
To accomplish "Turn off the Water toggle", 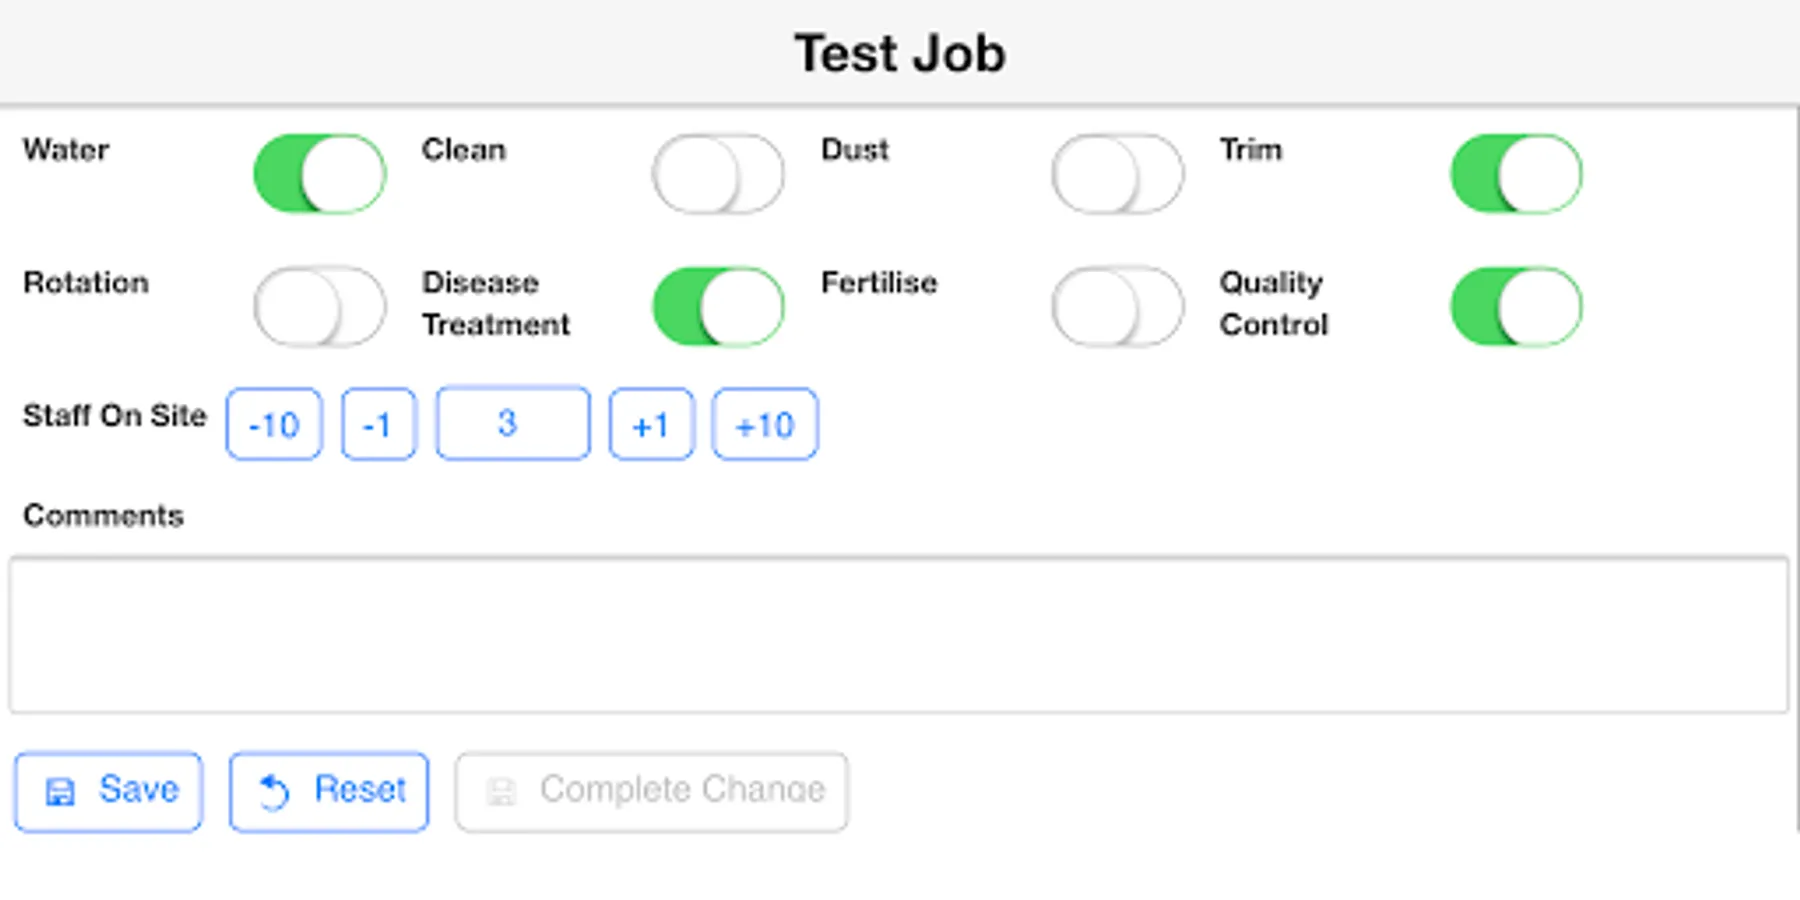I will point(320,174).
